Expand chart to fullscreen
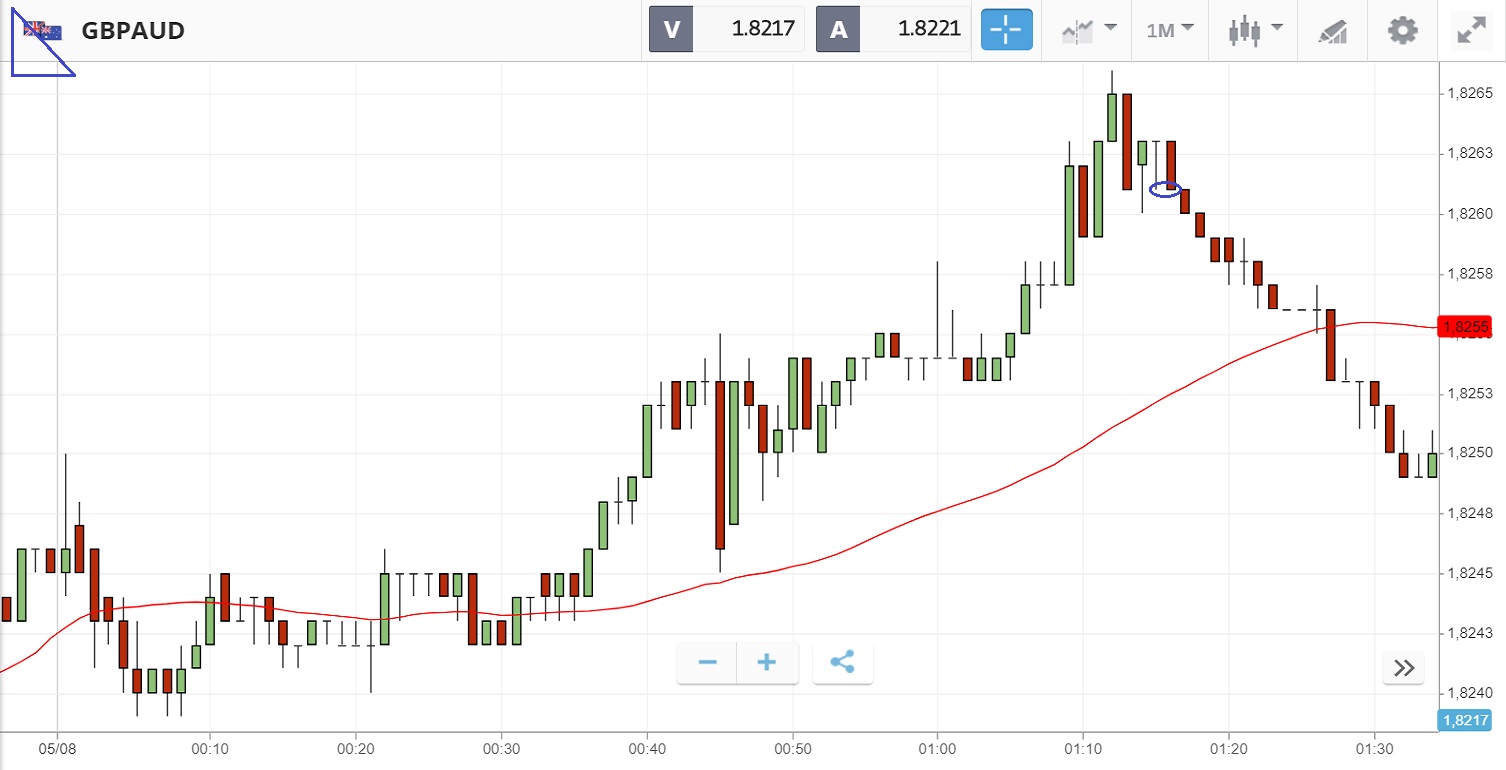The height and width of the screenshot is (770, 1506). 1470,30
